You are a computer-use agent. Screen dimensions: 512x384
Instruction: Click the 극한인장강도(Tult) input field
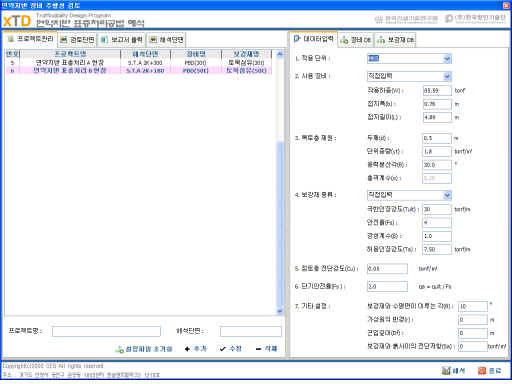coord(437,209)
